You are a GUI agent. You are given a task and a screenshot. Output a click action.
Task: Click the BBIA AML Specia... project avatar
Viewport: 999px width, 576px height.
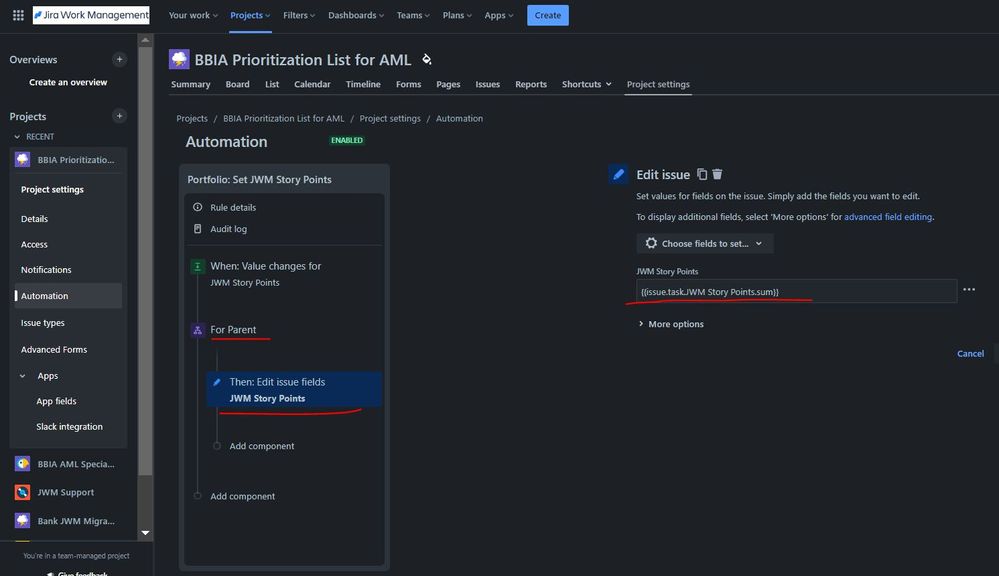click(22, 464)
